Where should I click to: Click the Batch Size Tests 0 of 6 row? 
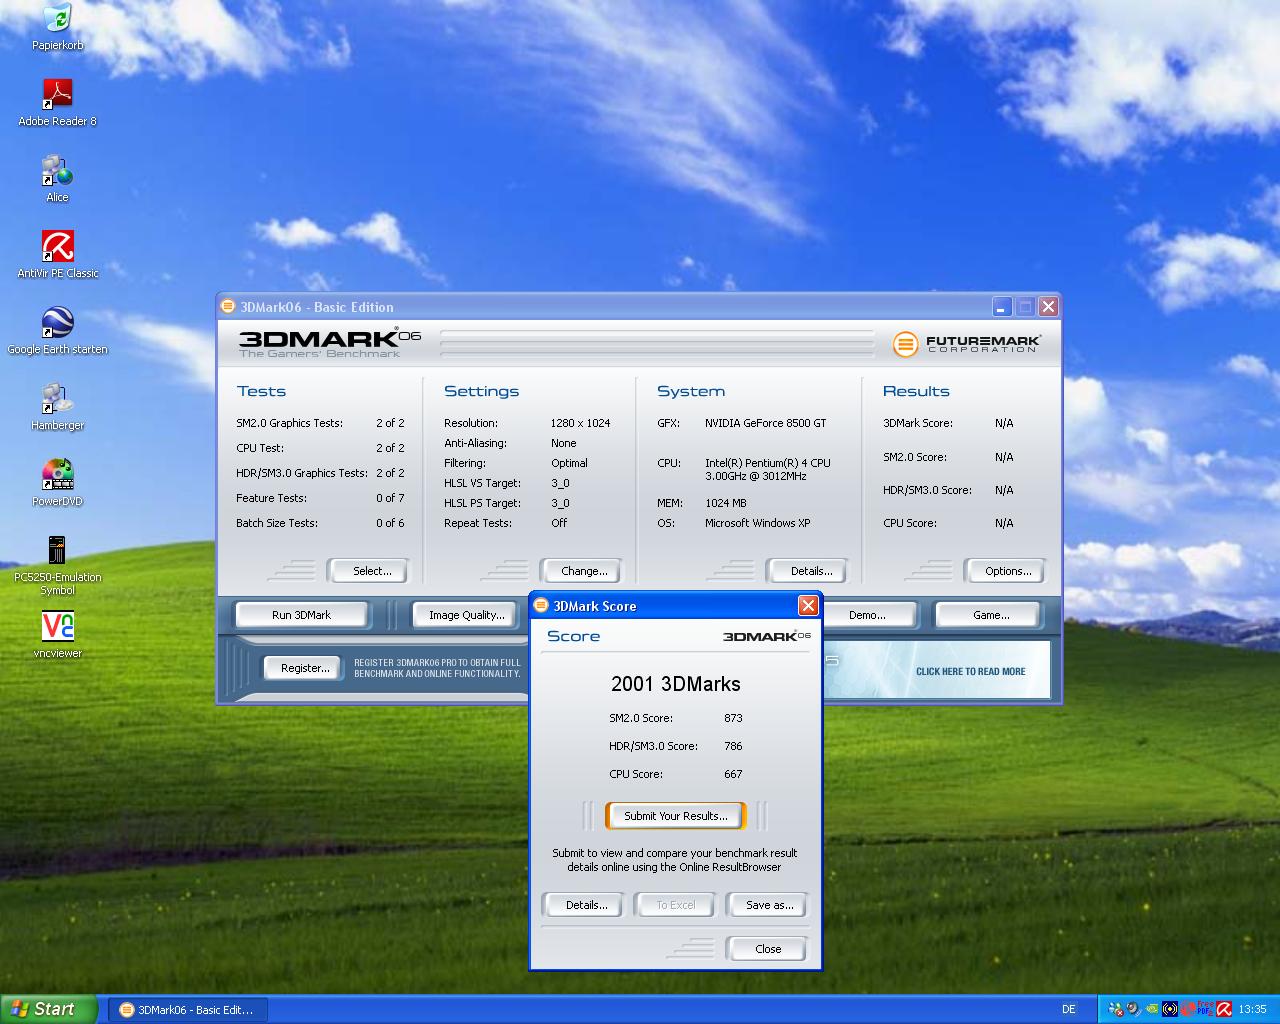point(320,523)
